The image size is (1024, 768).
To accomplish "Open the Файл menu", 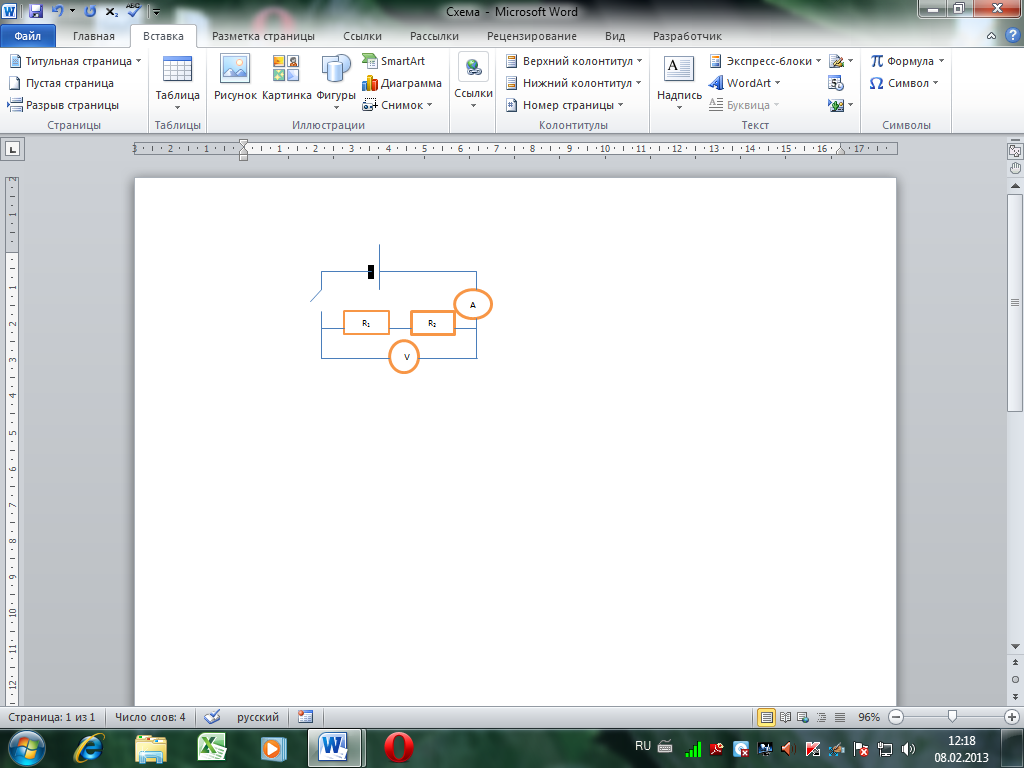I will point(28,36).
